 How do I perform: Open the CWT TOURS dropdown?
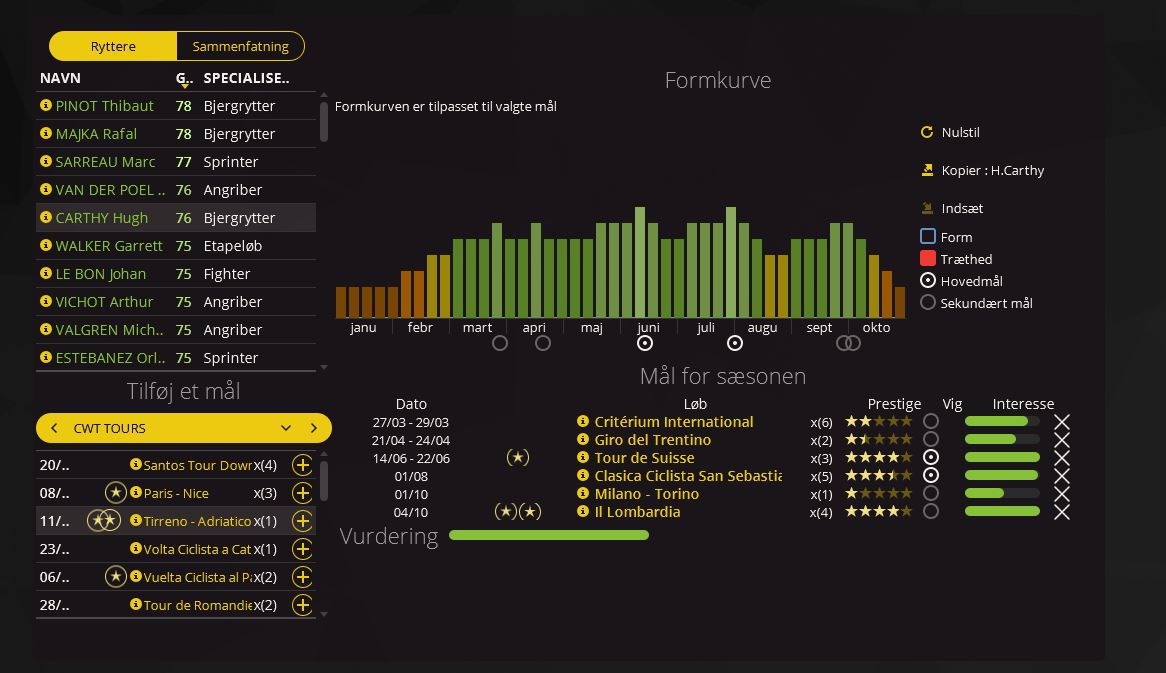pos(285,428)
